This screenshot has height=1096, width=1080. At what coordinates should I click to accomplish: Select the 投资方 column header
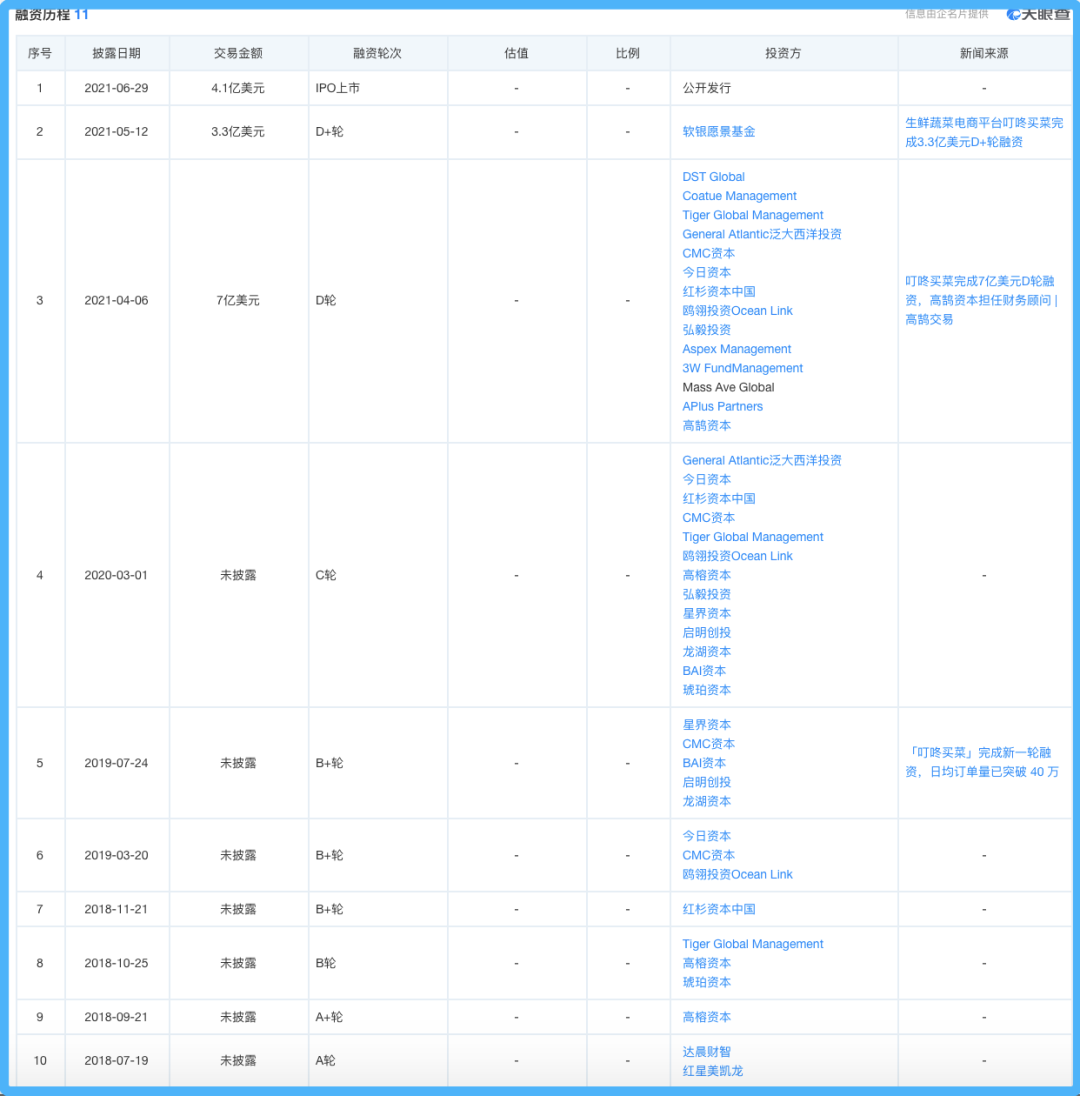(783, 53)
